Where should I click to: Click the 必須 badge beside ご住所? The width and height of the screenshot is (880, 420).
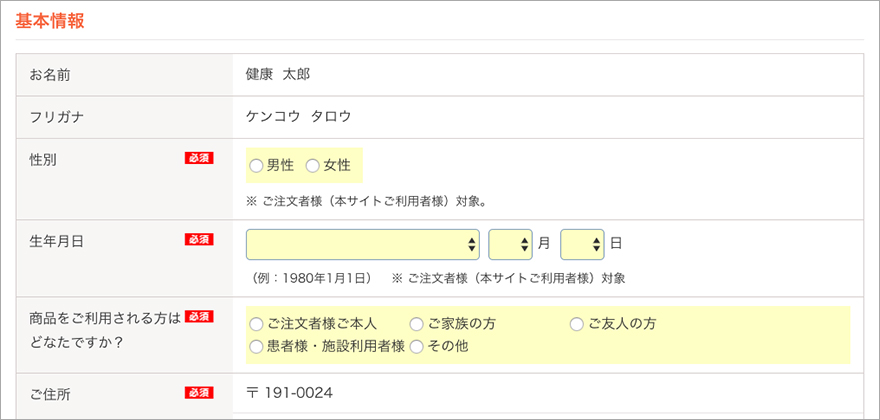pyautogui.click(x=199, y=393)
